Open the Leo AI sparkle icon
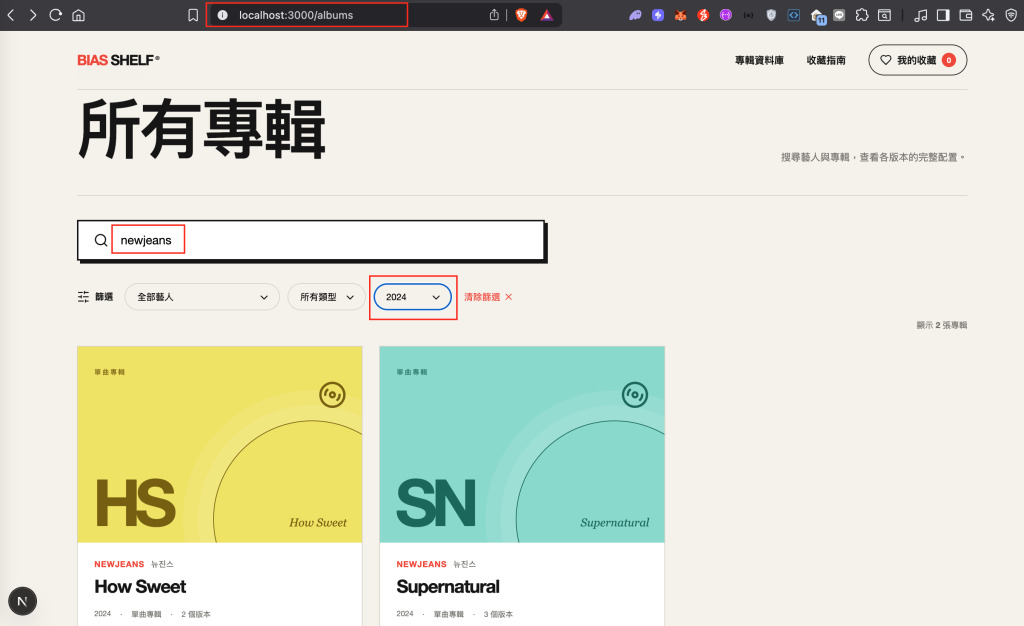The width and height of the screenshot is (1024, 626). coord(988,15)
